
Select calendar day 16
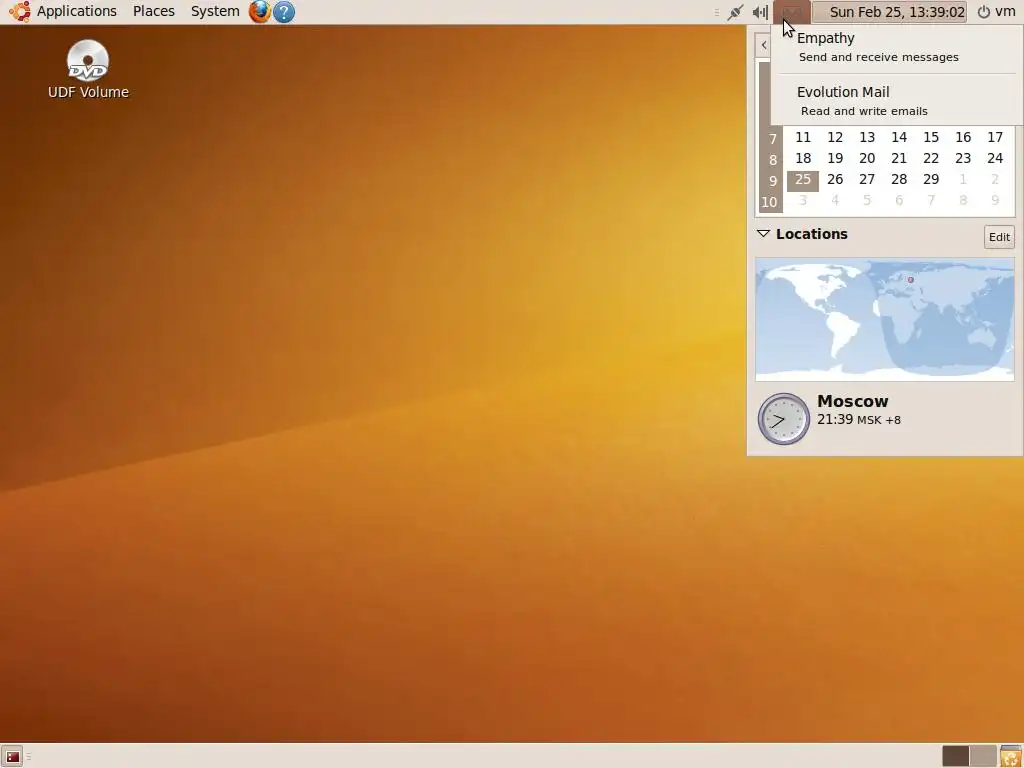pyautogui.click(x=963, y=137)
